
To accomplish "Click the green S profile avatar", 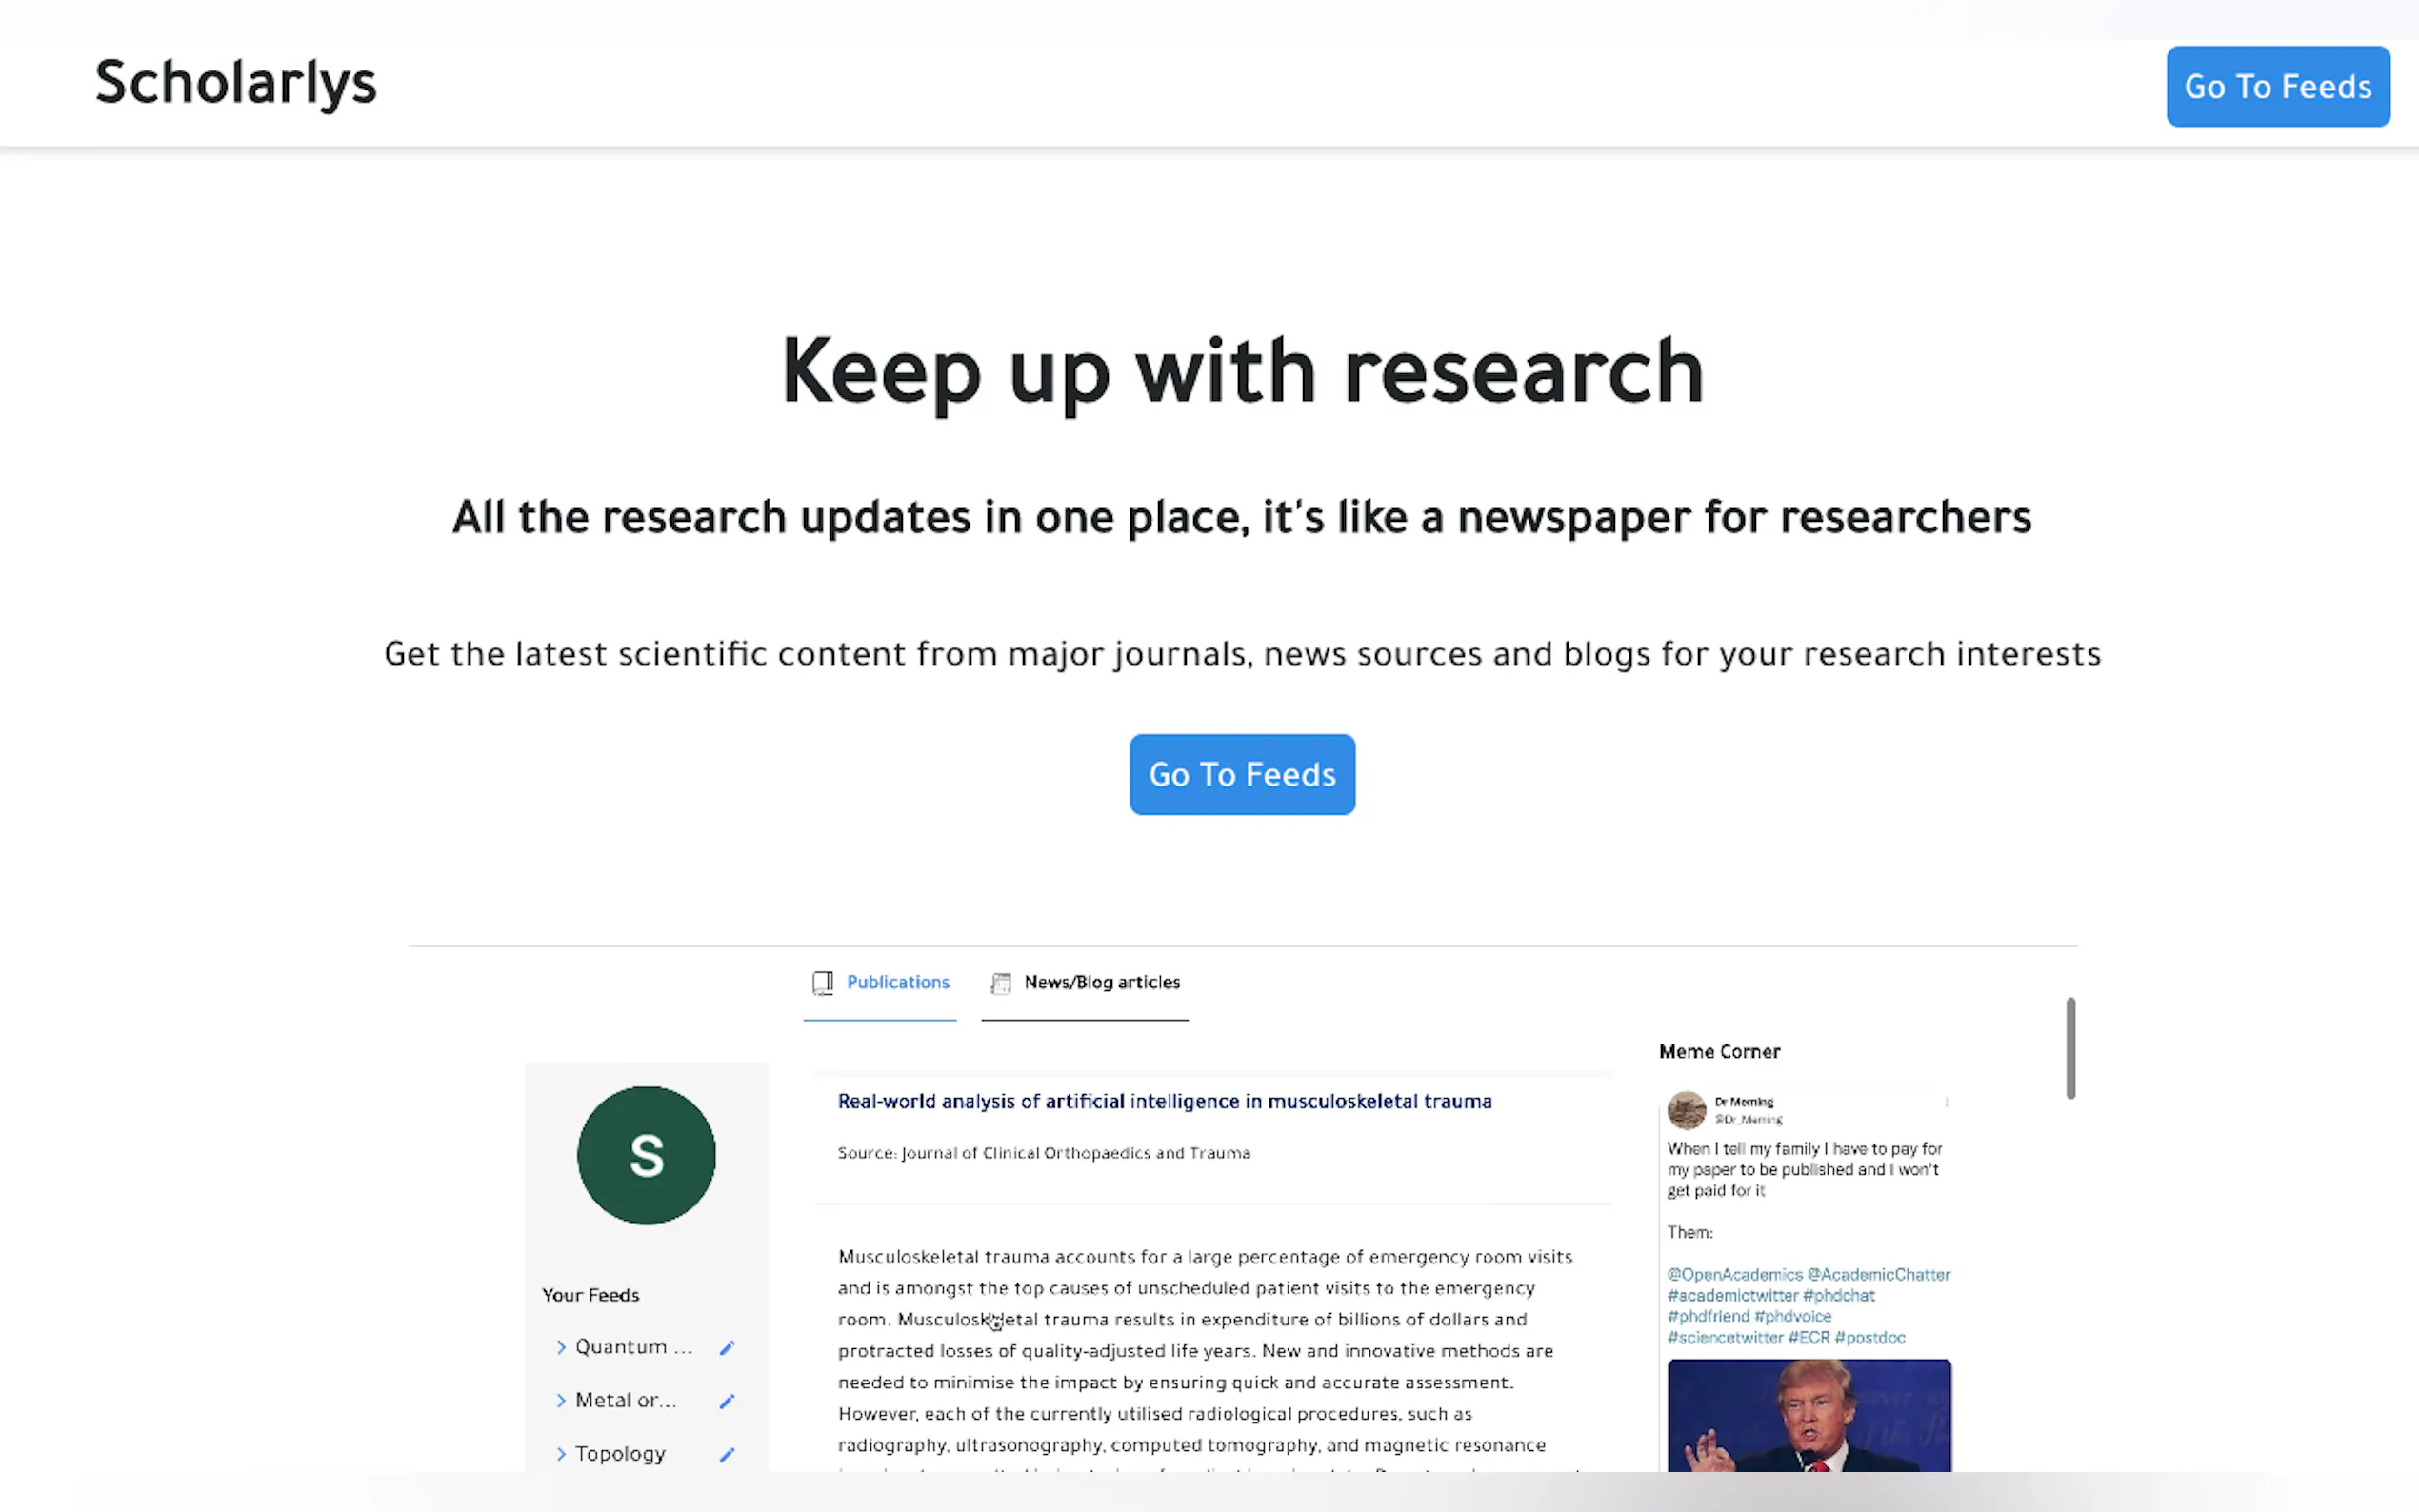I will (646, 1155).
